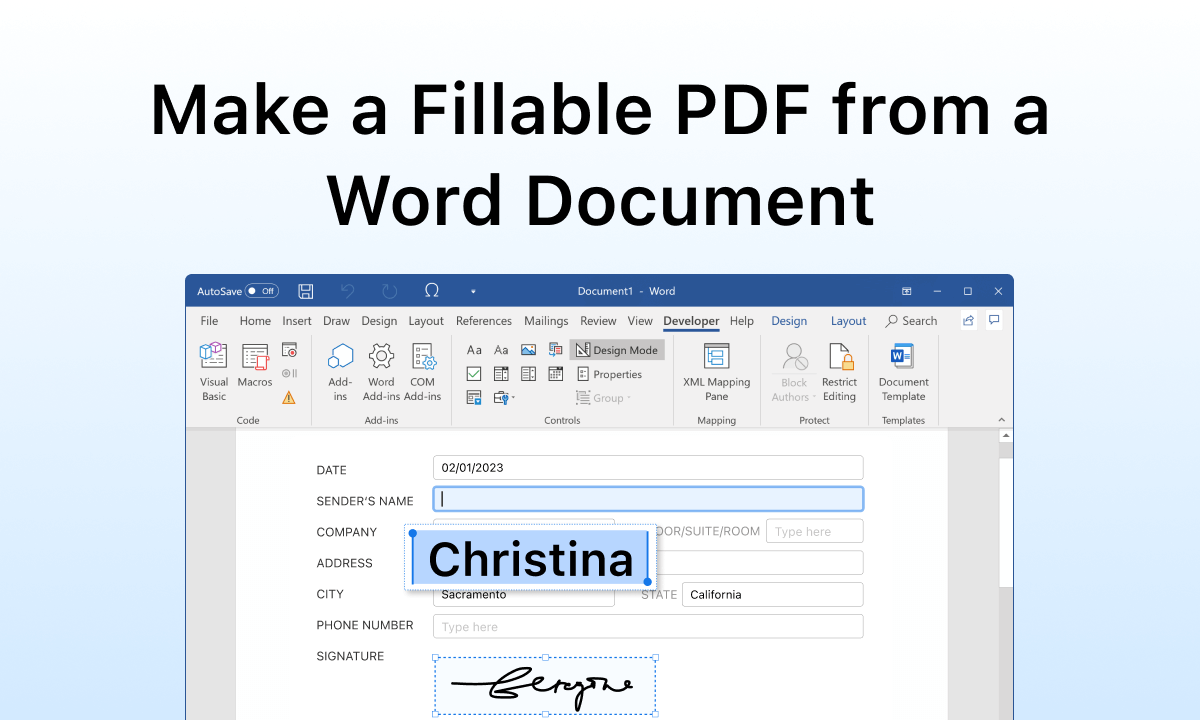The image size is (1200, 720).
Task: Insert a Picture content control
Action: point(527,349)
